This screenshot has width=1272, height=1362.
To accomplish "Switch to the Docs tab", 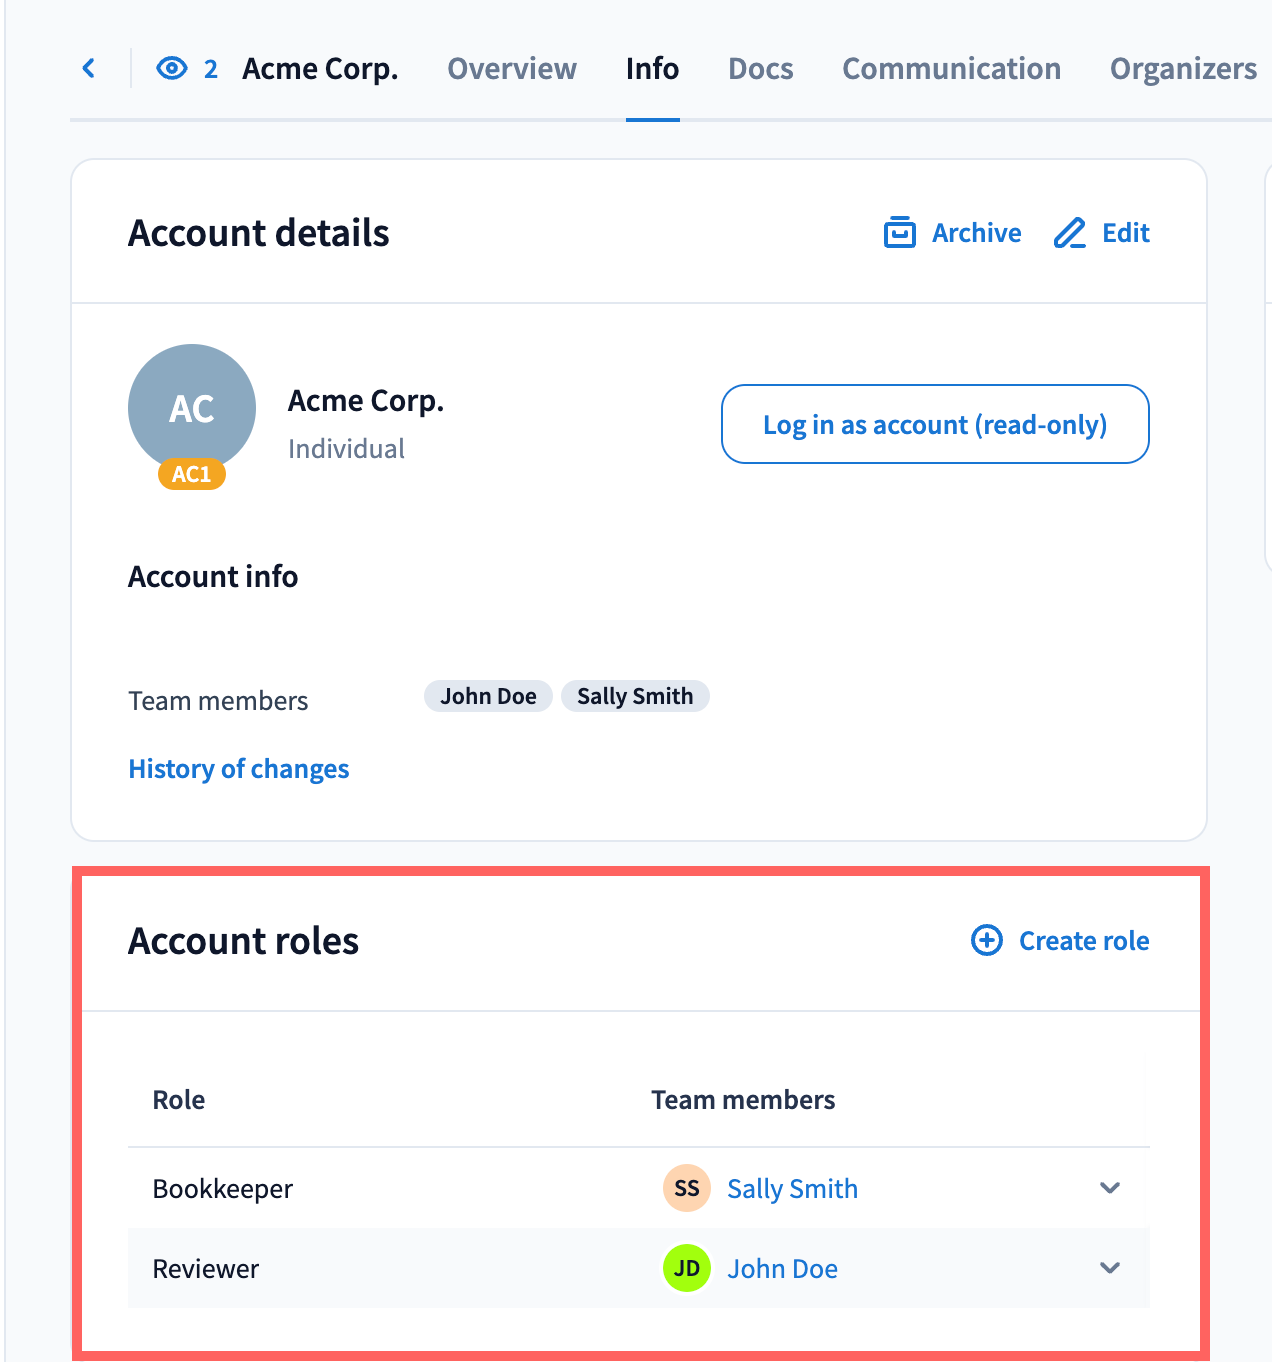I will (x=761, y=68).
